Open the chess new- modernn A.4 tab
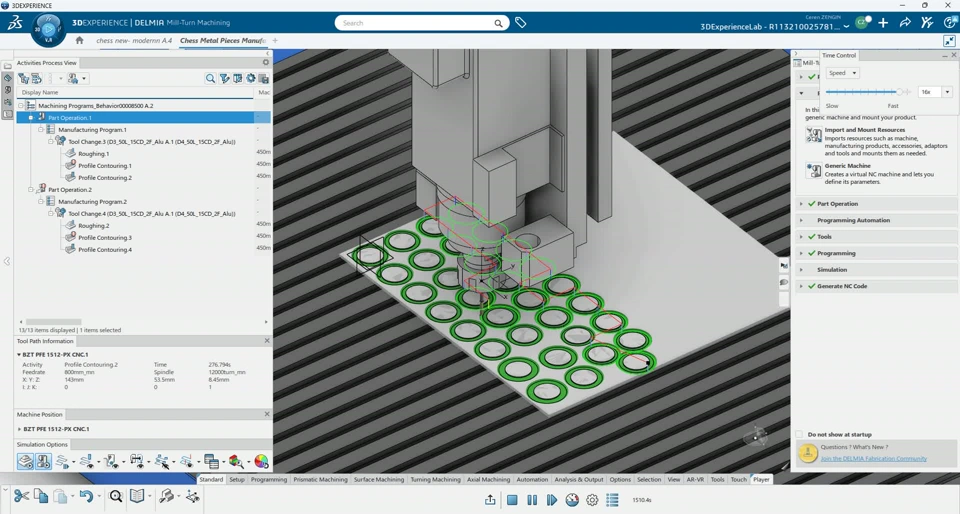 point(134,40)
